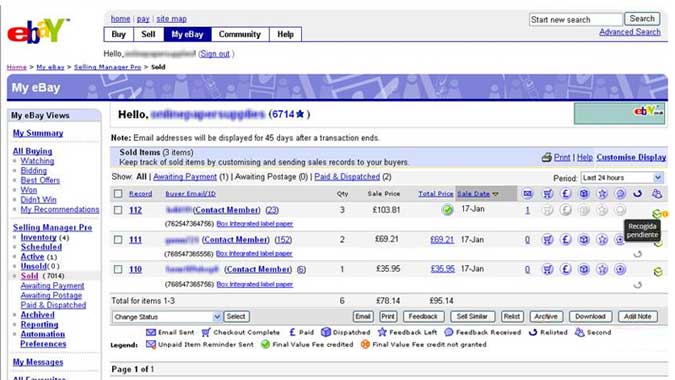Screen dimensions: 675x380
Task: Click the Search button
Action: click(x=642, y=19)
